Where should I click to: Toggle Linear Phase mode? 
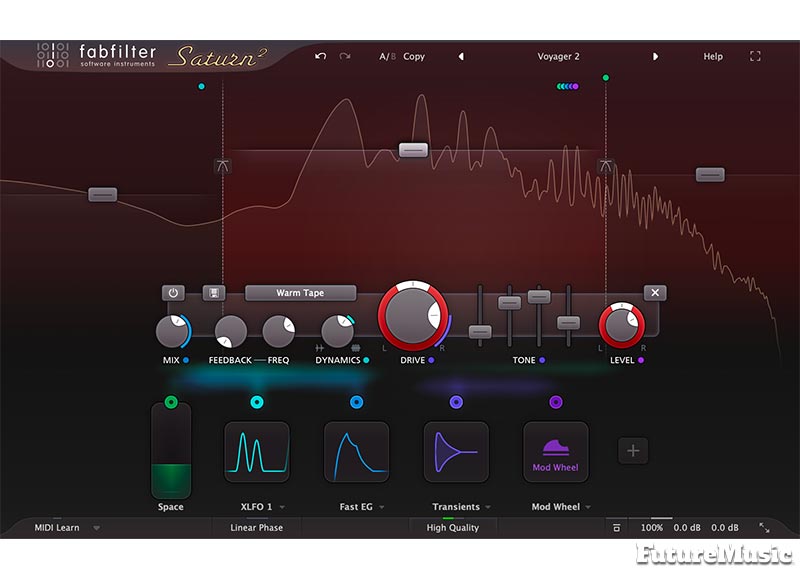click(256, 527)
